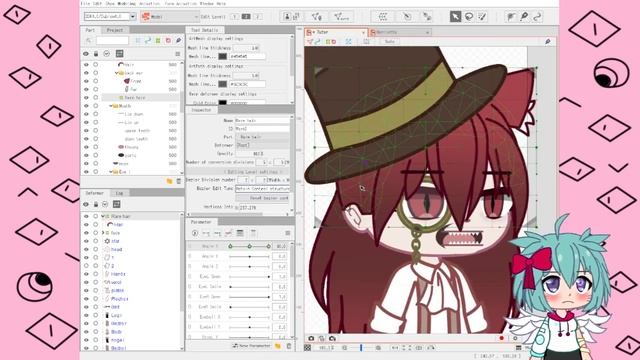
Task: Select Edit Level 3 button
Action: [258, 17]
